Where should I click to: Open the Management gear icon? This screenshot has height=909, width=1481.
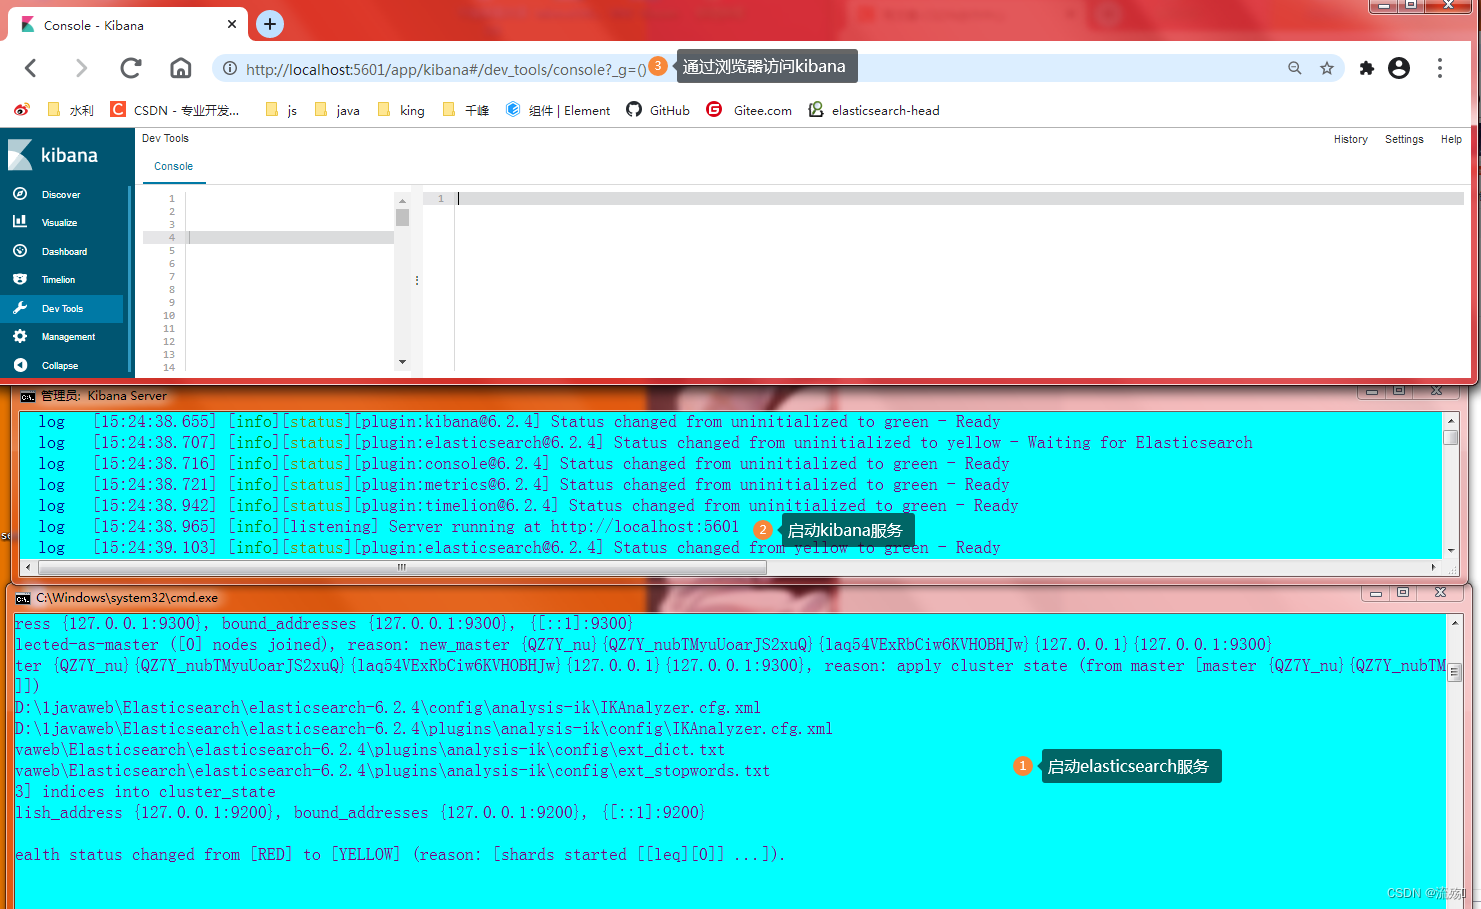[20, 336]
